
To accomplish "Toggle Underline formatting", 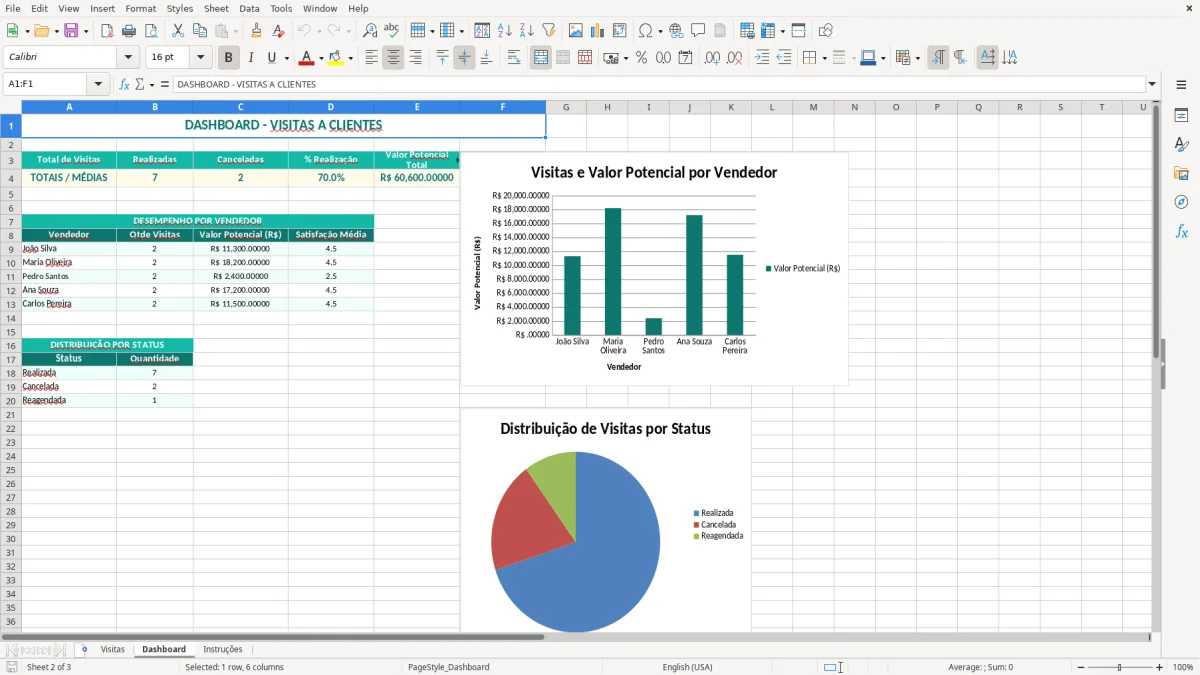I will pyautogui.click(x=271, y=58).
